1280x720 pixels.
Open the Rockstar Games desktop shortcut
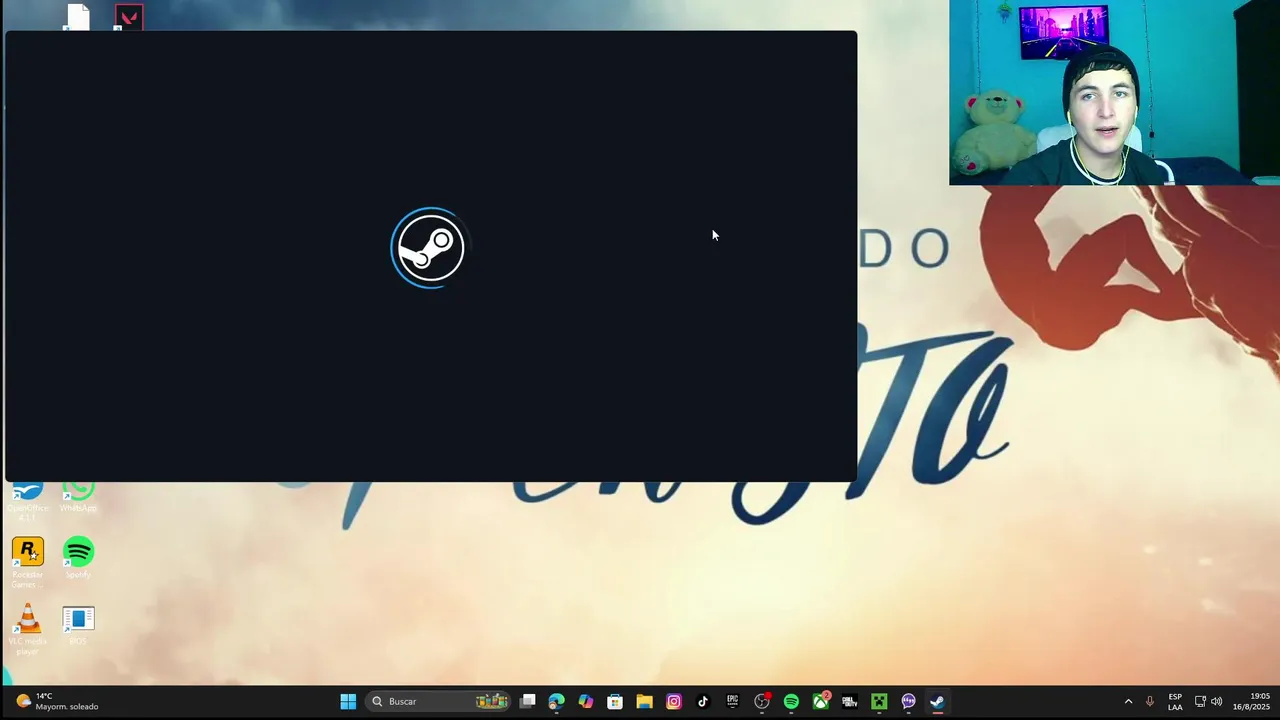click(28, 562)
